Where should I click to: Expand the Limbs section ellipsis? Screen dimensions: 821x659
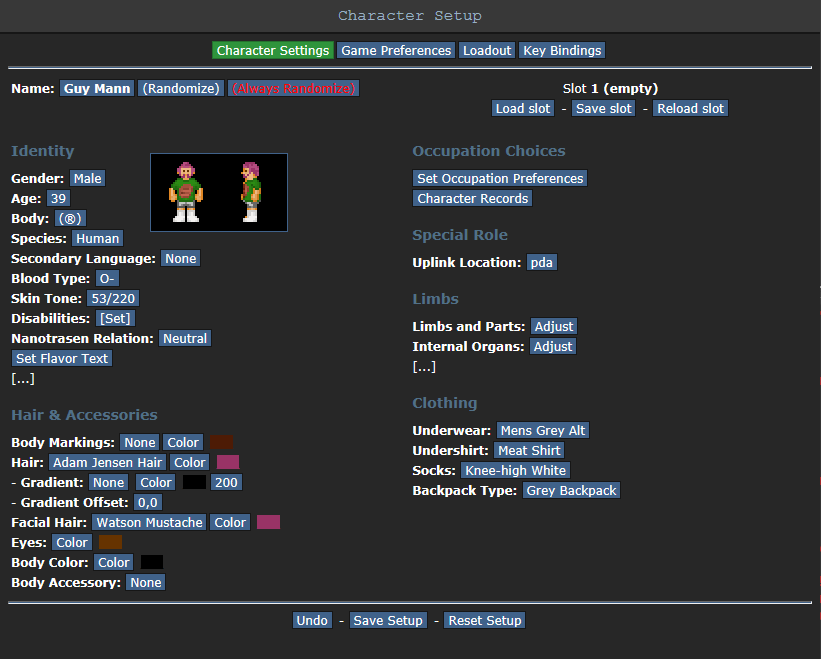[424, 366]
